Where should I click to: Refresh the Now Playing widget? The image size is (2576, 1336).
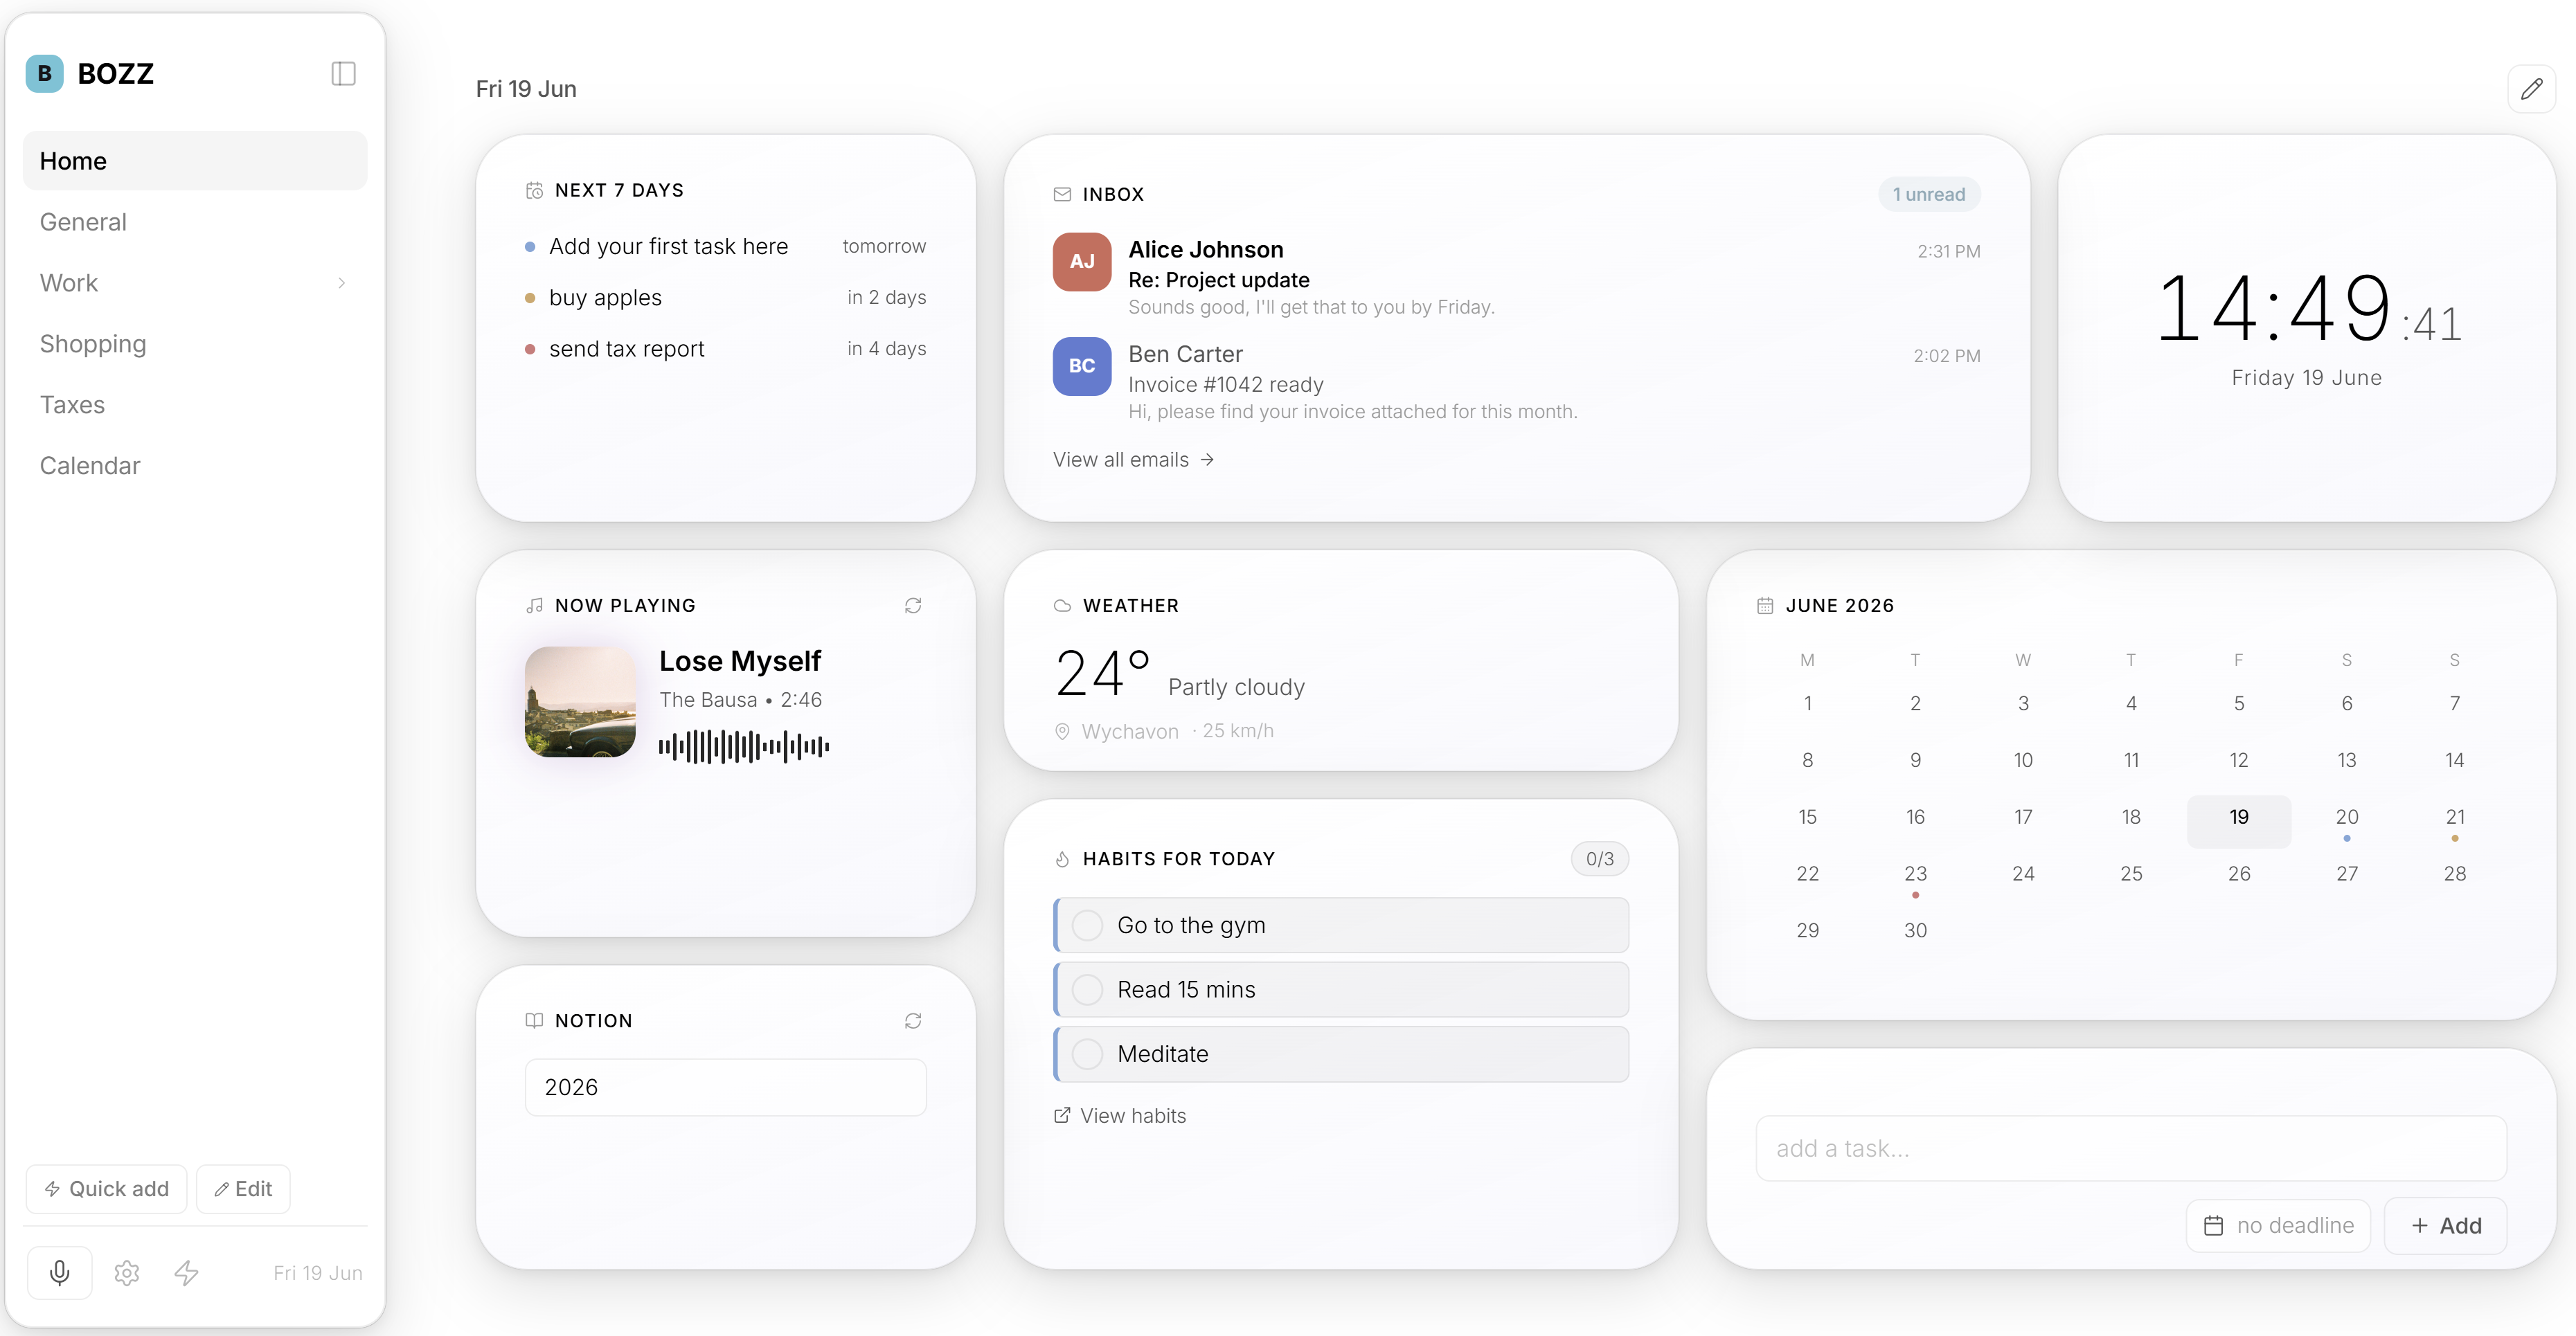[913, 605]
